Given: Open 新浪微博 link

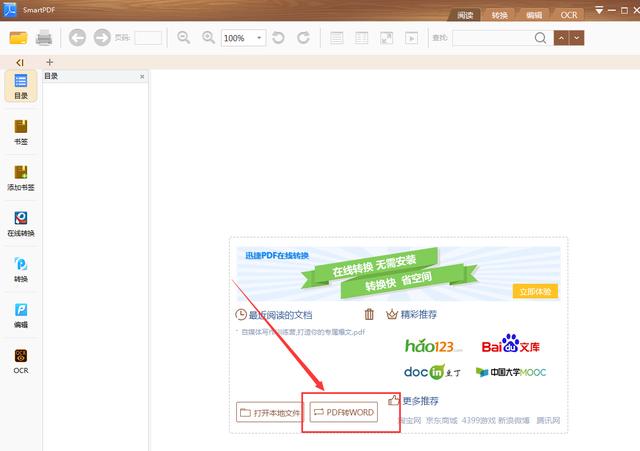Looking at the screenshot, I should pos(514,420).
